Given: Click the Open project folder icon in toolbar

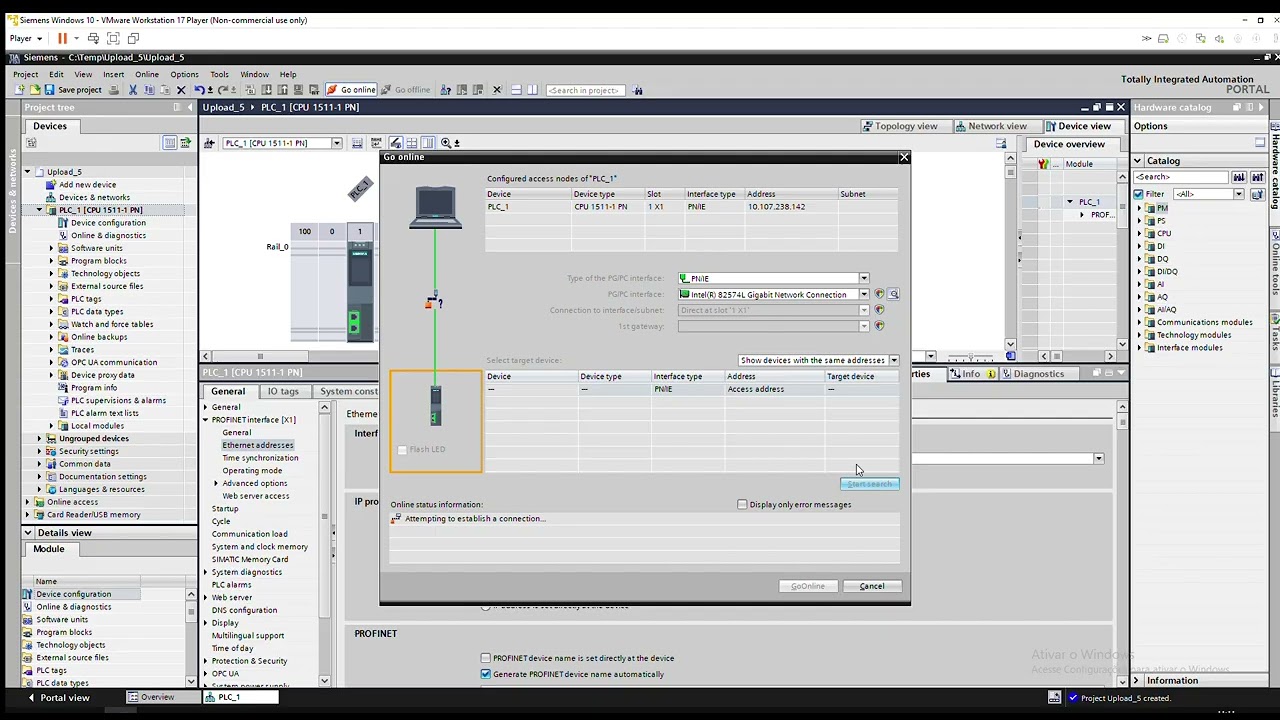Looking at the screenshot, I should click(36, 90).
